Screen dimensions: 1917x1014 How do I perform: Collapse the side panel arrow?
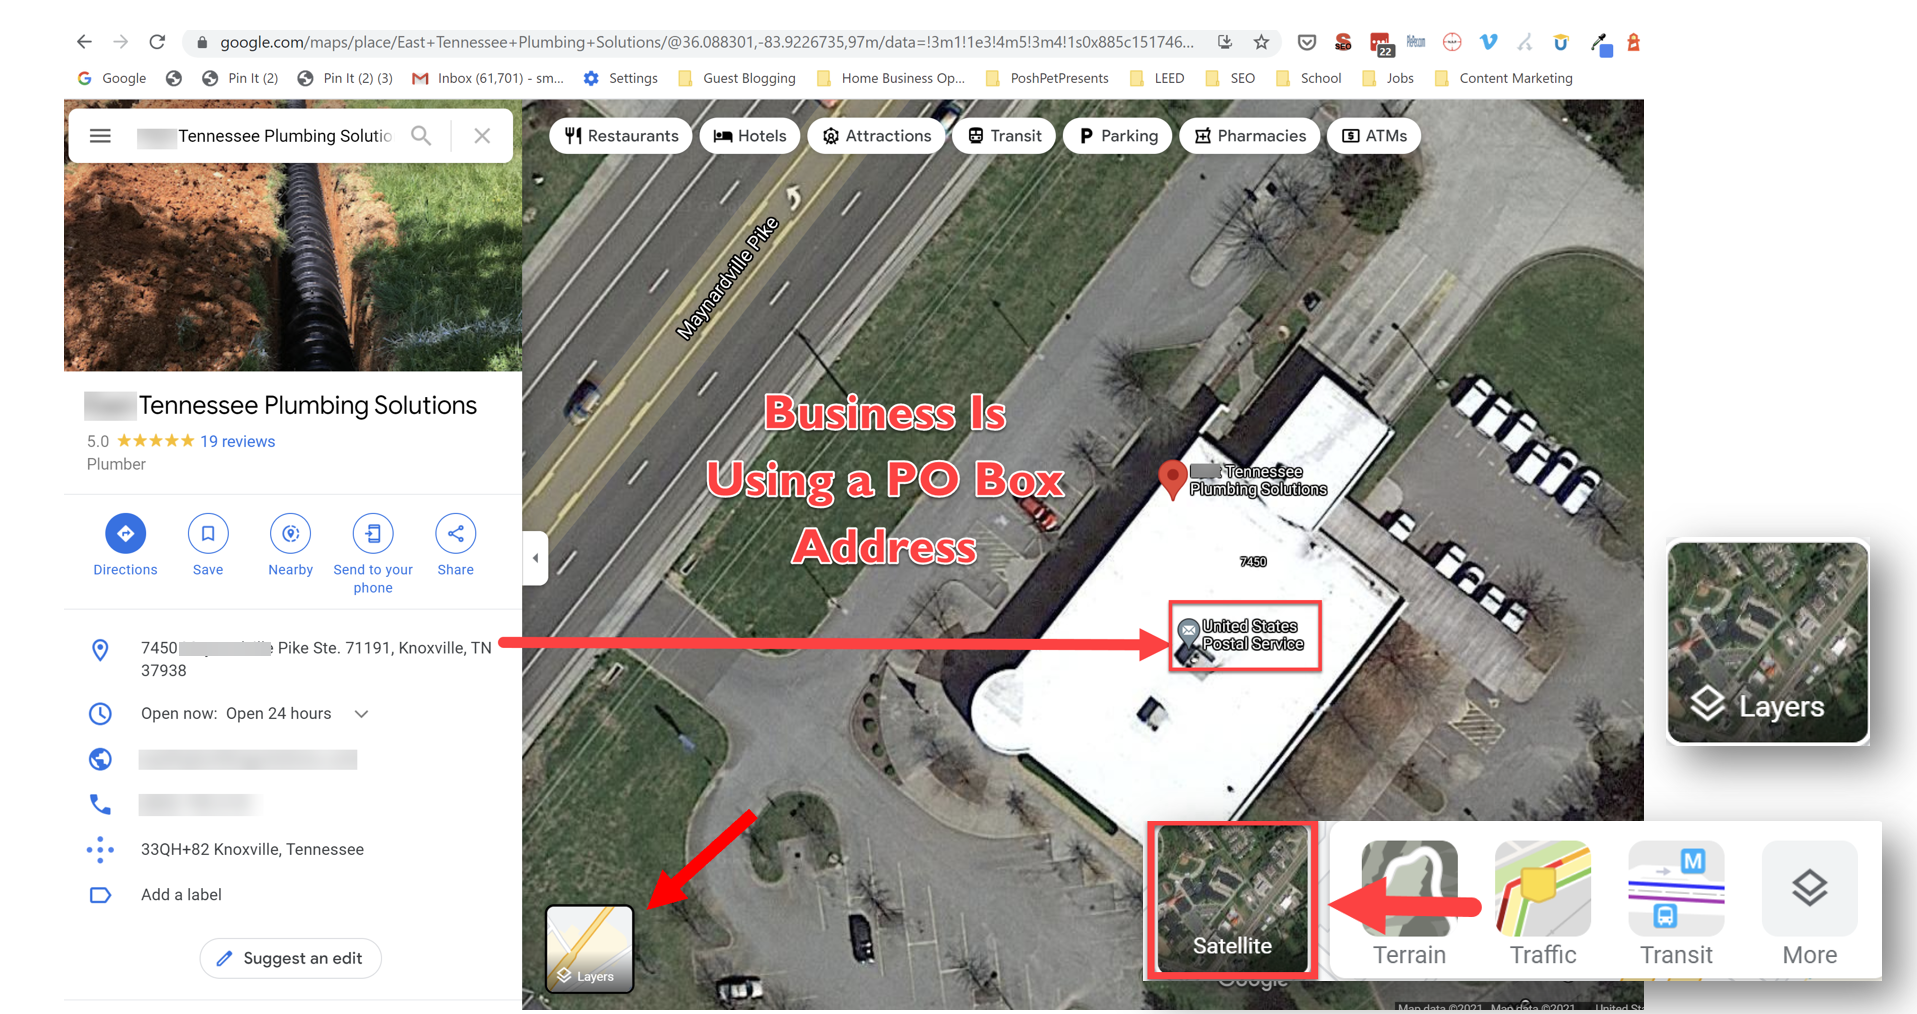click(x=535, y=558)
